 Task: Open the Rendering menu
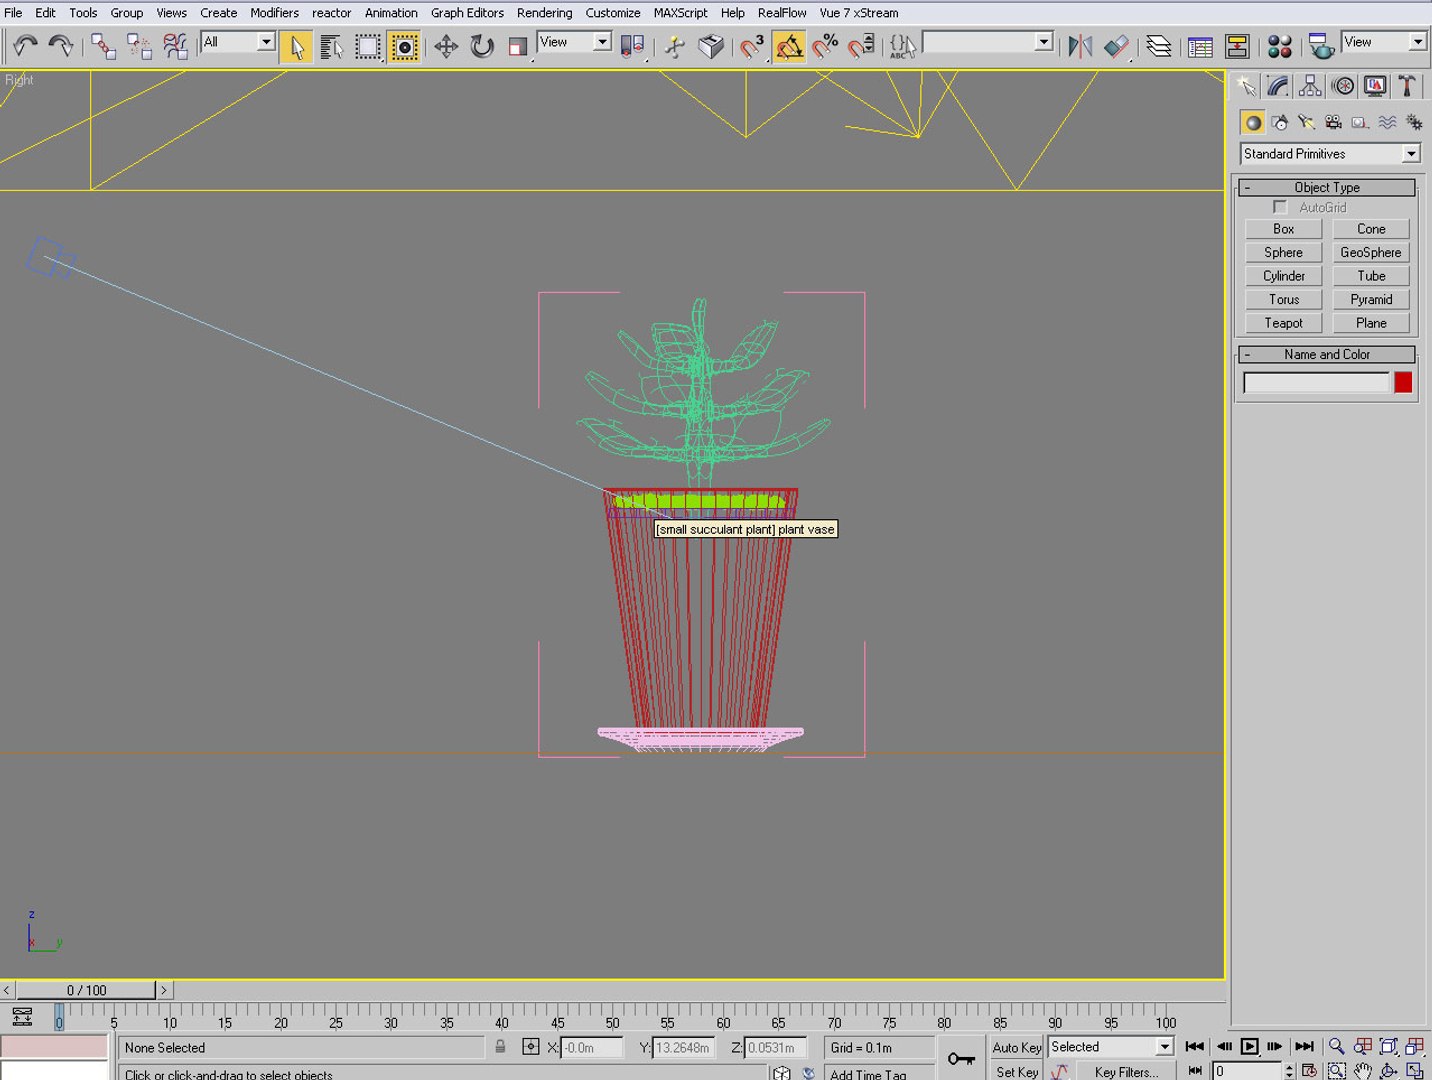pyautogui.click(x=544, y=13)
